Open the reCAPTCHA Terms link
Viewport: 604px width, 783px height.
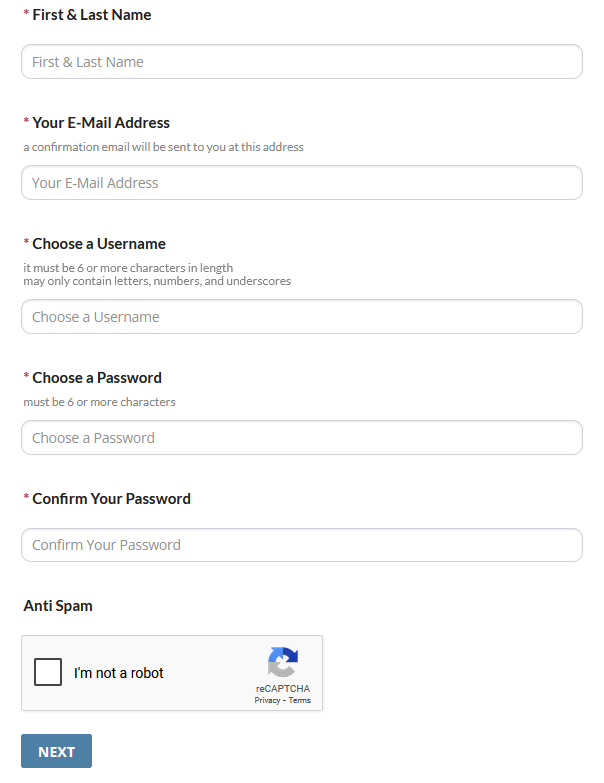pyautogui.click(x=300, y=701)
